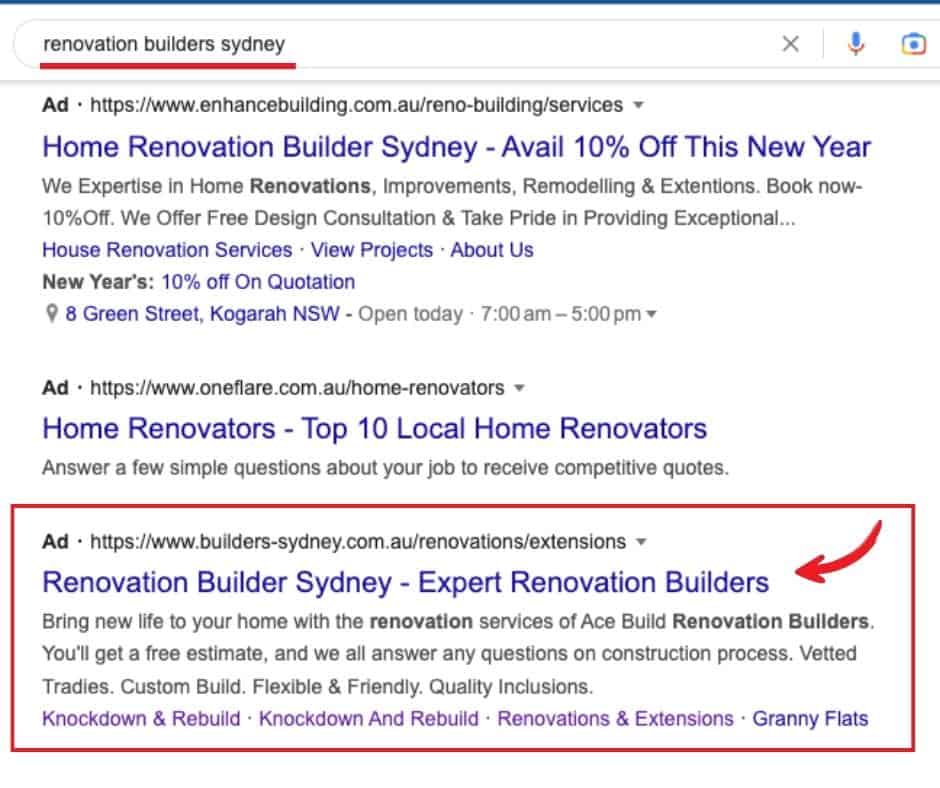Open "Home Renovators - Top 10 Local" headline
Viewport: 940px width, 788px height.
pos(375,429)
